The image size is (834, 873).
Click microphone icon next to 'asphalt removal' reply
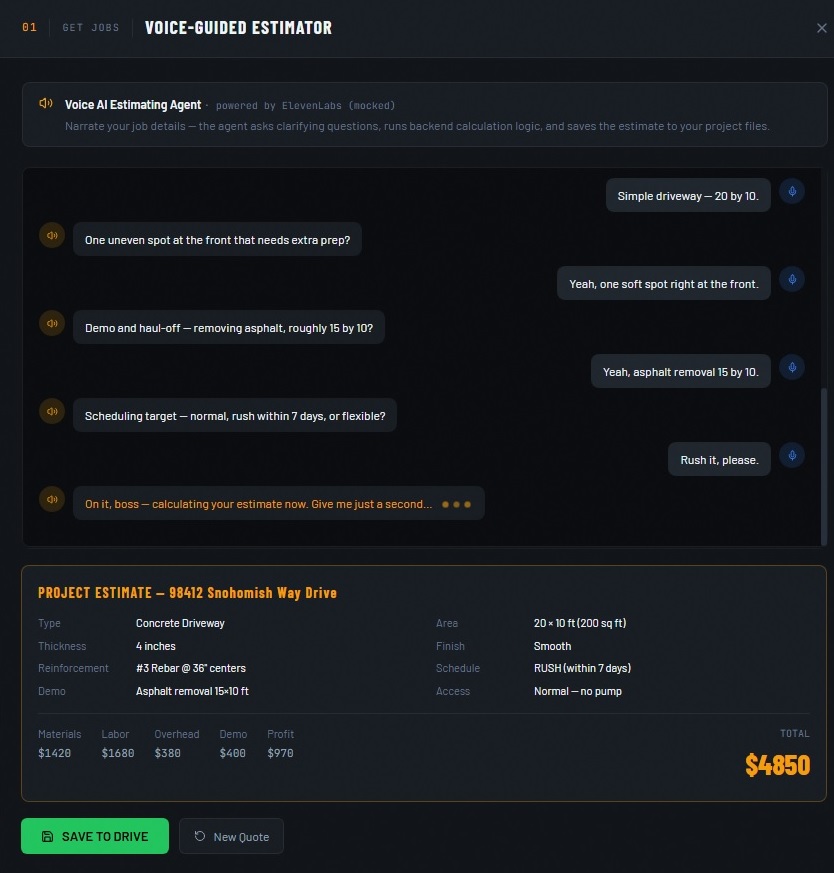point(792,368)
